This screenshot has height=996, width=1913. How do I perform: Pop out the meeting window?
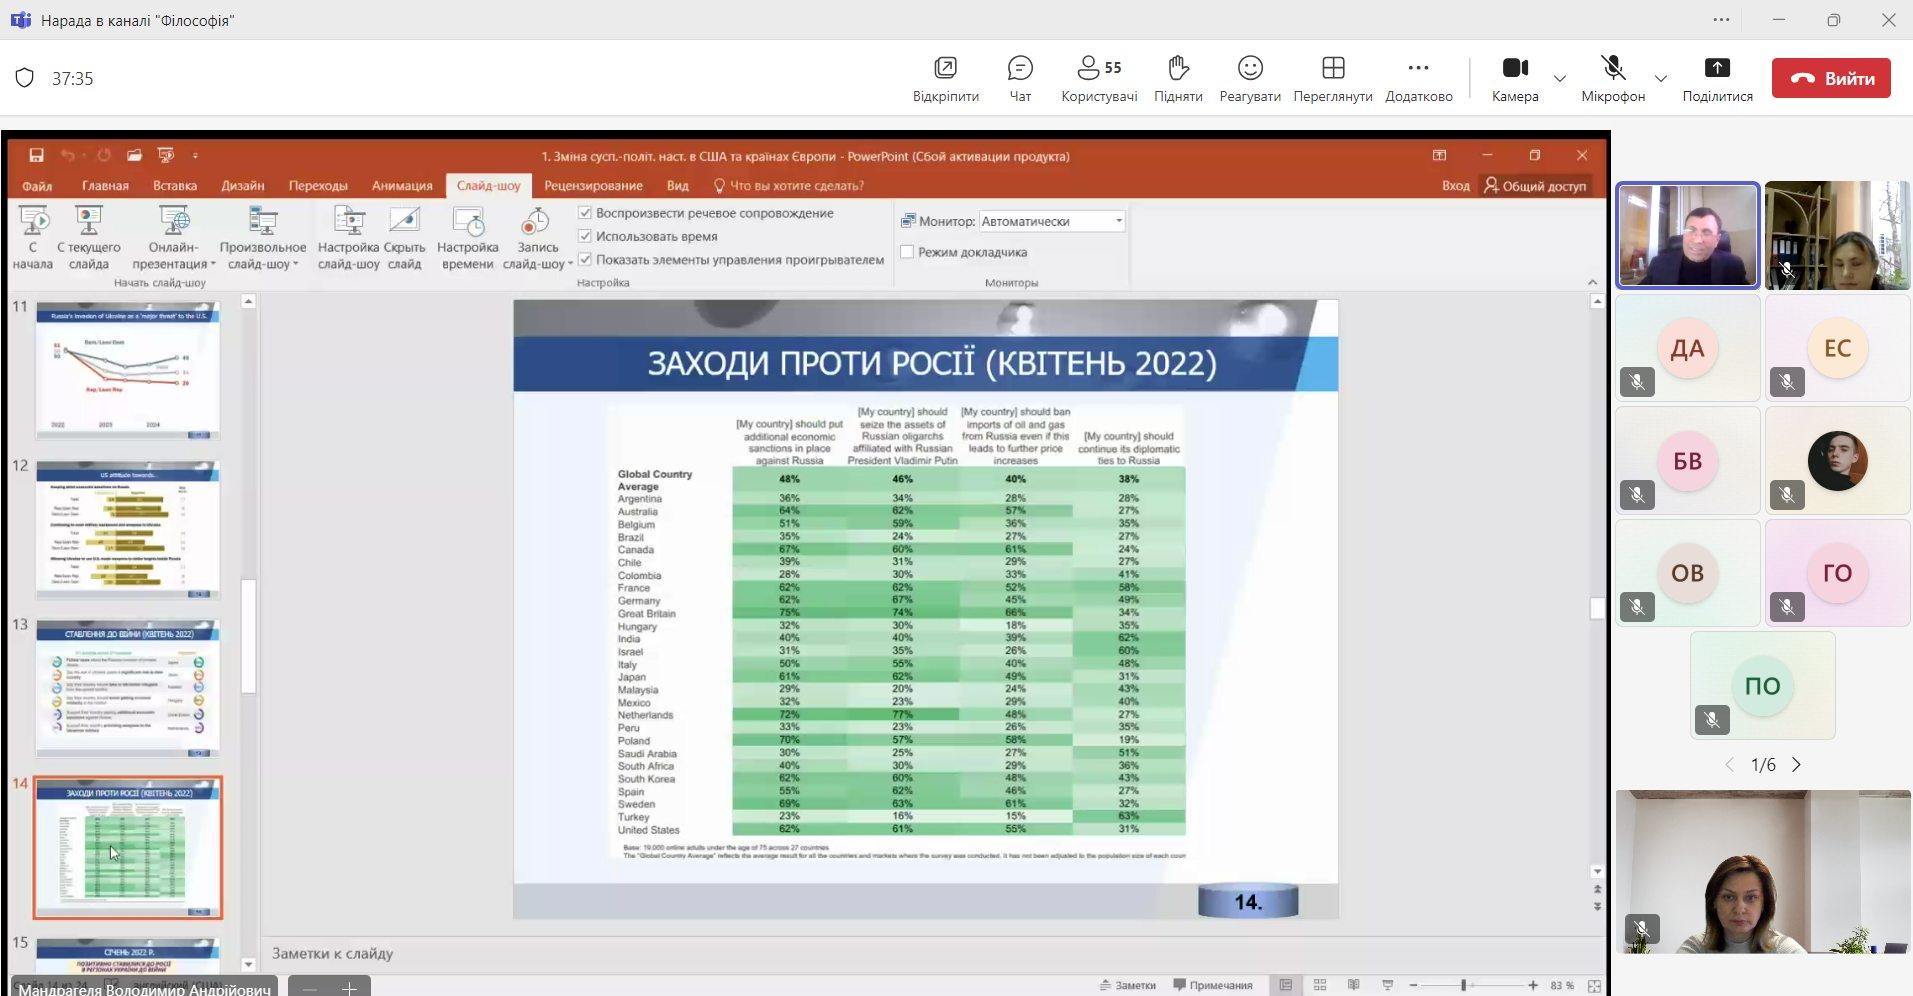tap(945, 78)
